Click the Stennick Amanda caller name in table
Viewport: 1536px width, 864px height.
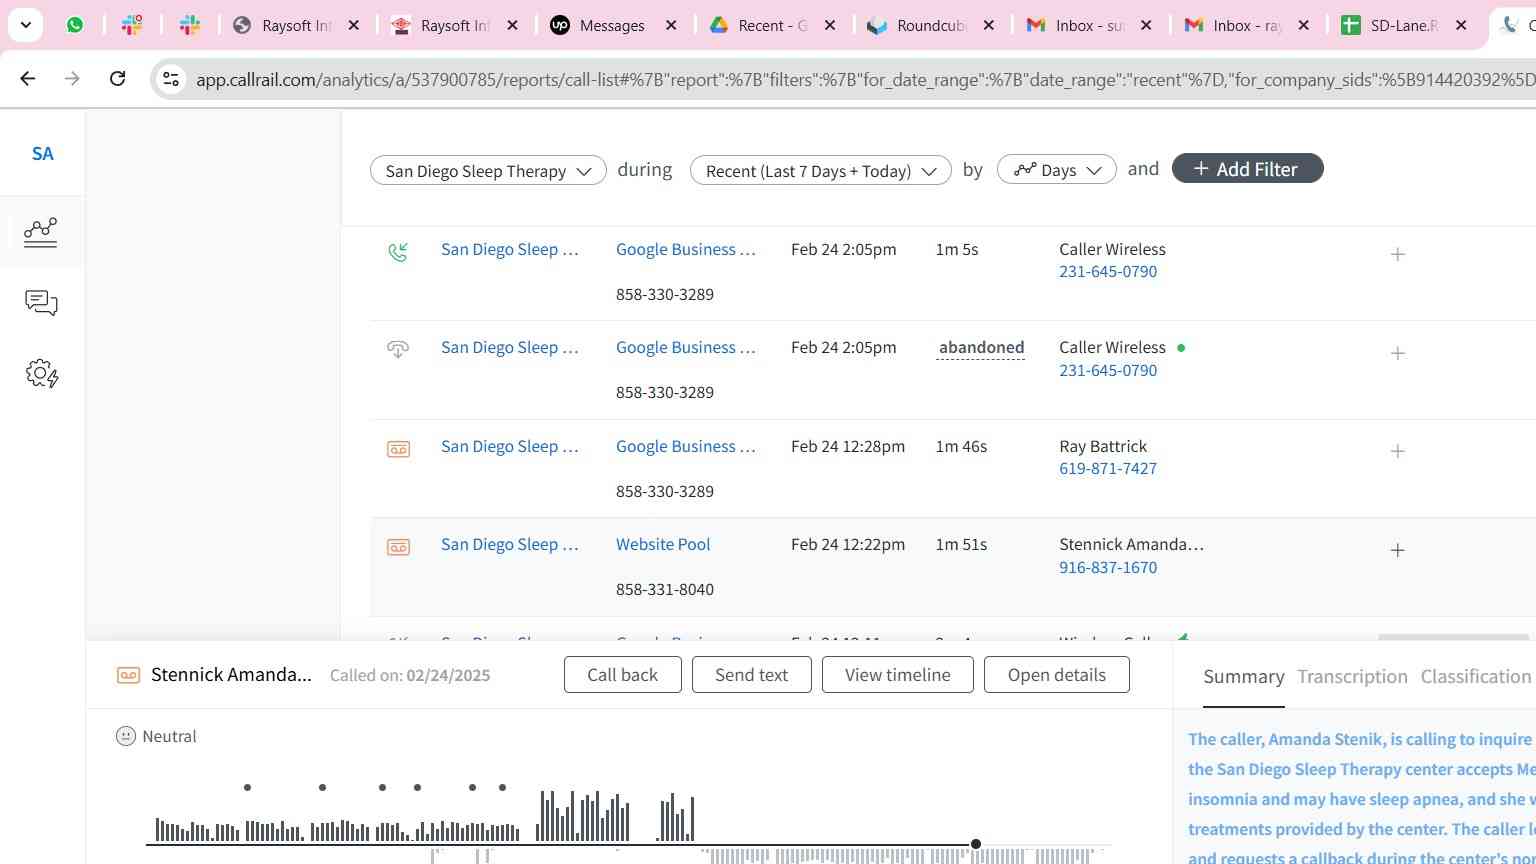(x=1131, y=545)
